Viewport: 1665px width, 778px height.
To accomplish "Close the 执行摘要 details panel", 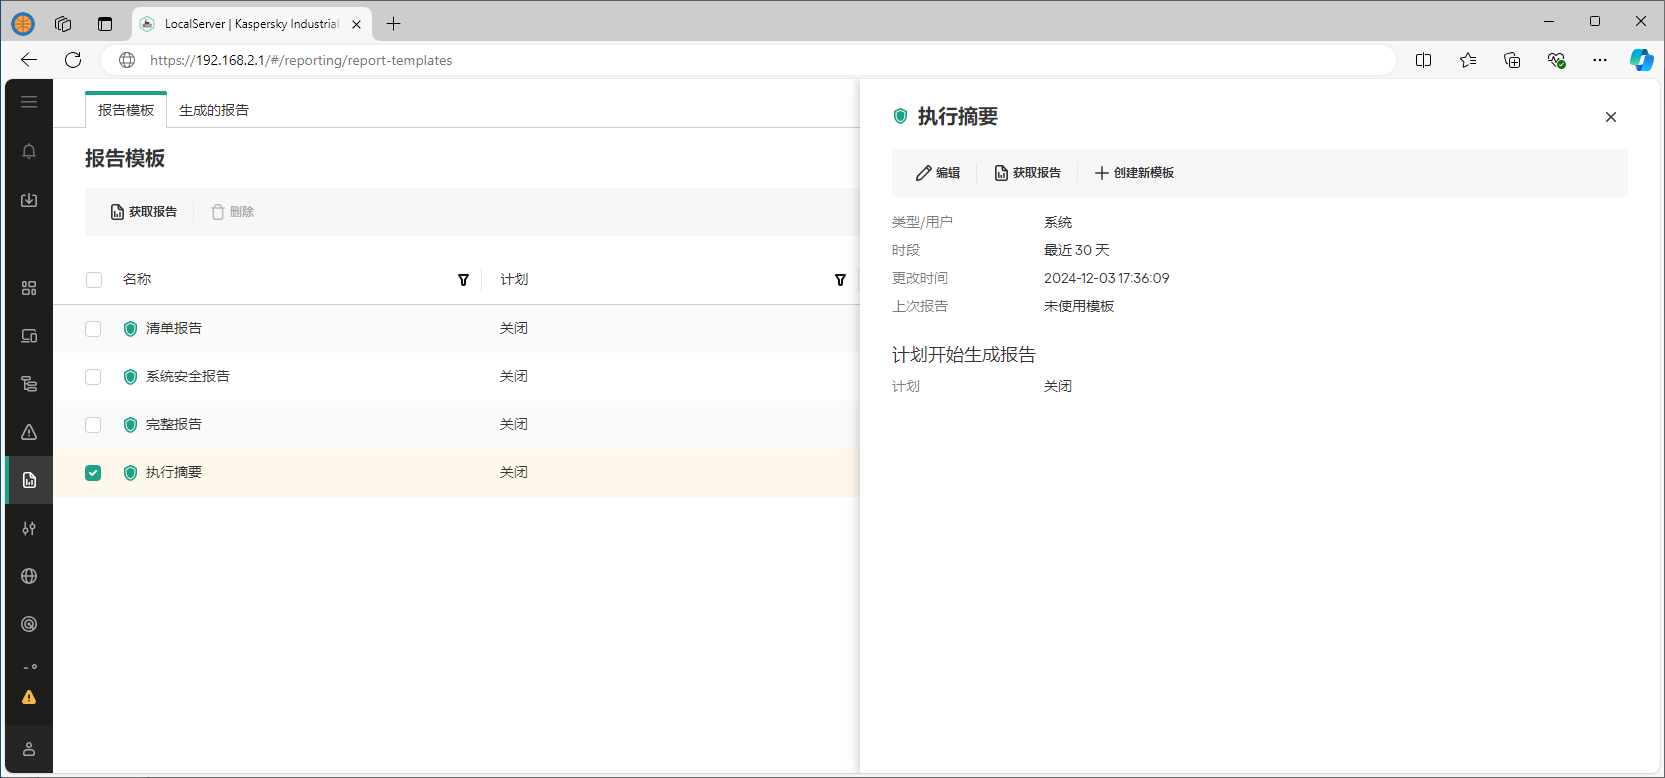I will 1610,117.
